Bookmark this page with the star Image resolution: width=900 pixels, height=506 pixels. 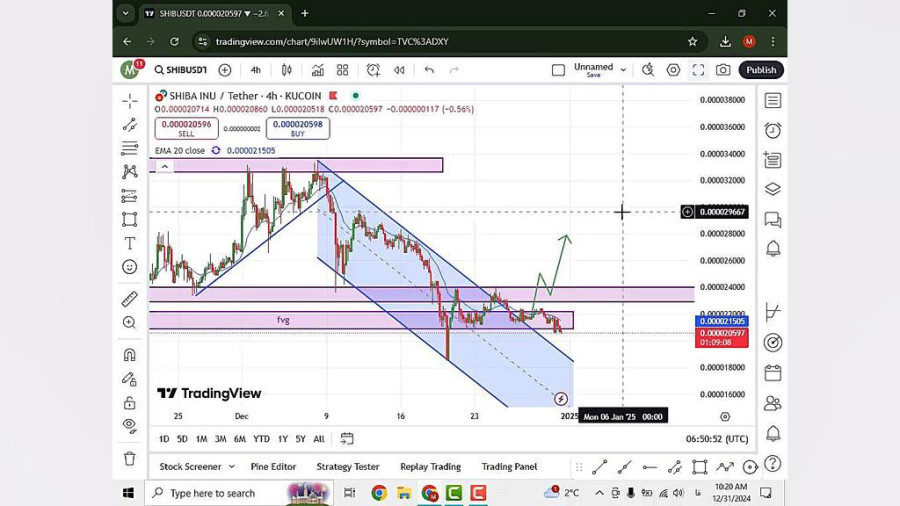[x=693, y=41]
